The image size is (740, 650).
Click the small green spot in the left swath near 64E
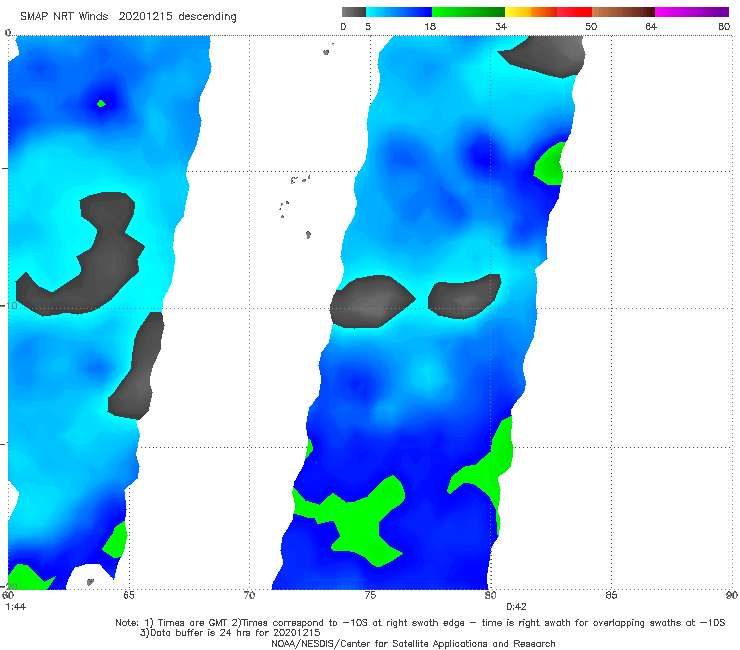(101, 103)
